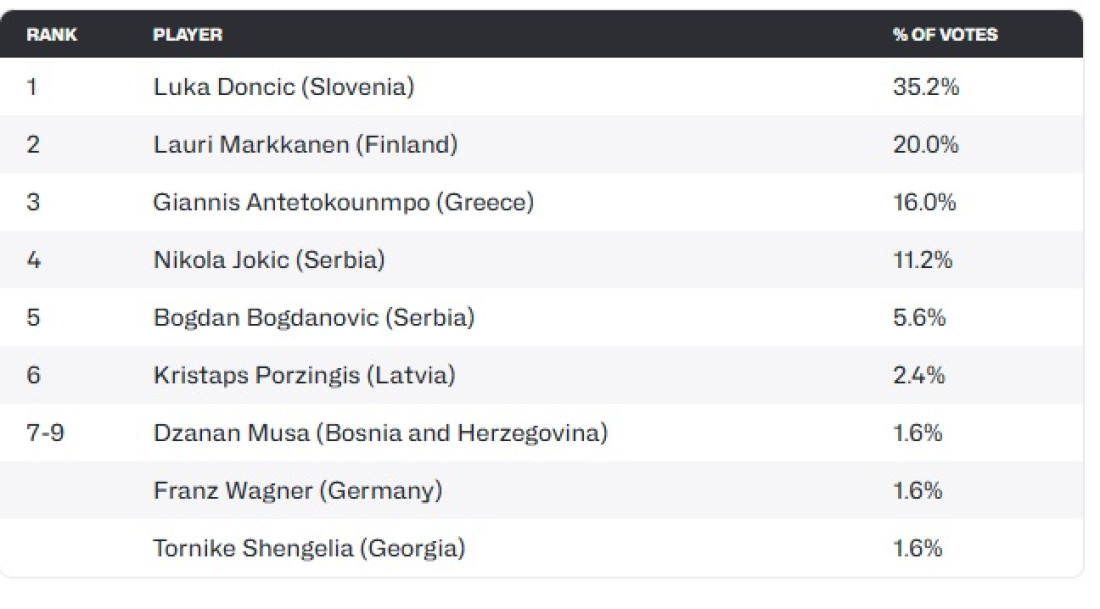The height and width of the screenshot is (609, 1100).
Task: Click rank number 4 cell
Action: 33,260
